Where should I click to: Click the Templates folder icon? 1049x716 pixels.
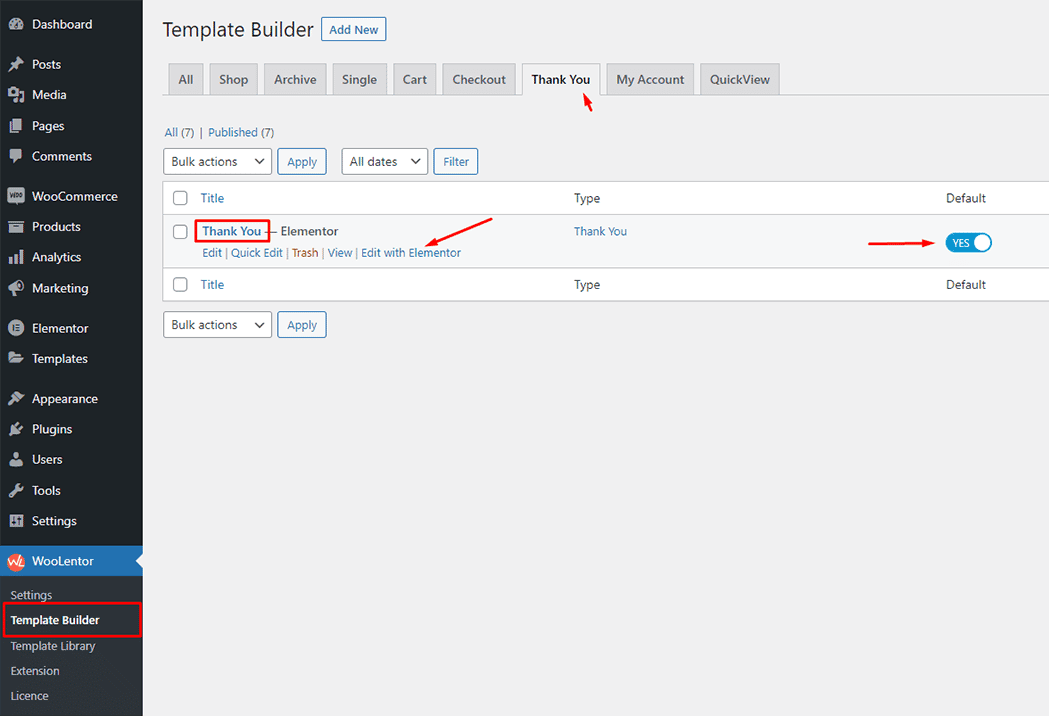tap(16, 359)
